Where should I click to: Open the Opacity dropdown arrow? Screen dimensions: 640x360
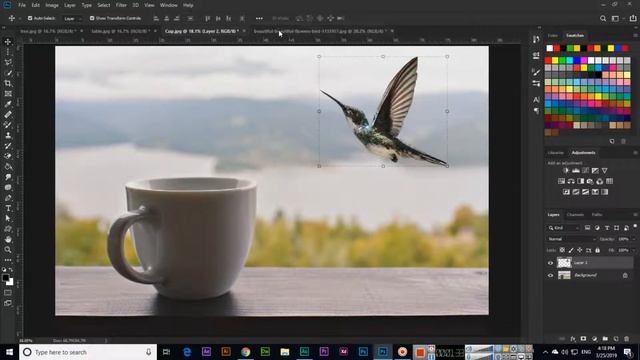click(633, 239)
